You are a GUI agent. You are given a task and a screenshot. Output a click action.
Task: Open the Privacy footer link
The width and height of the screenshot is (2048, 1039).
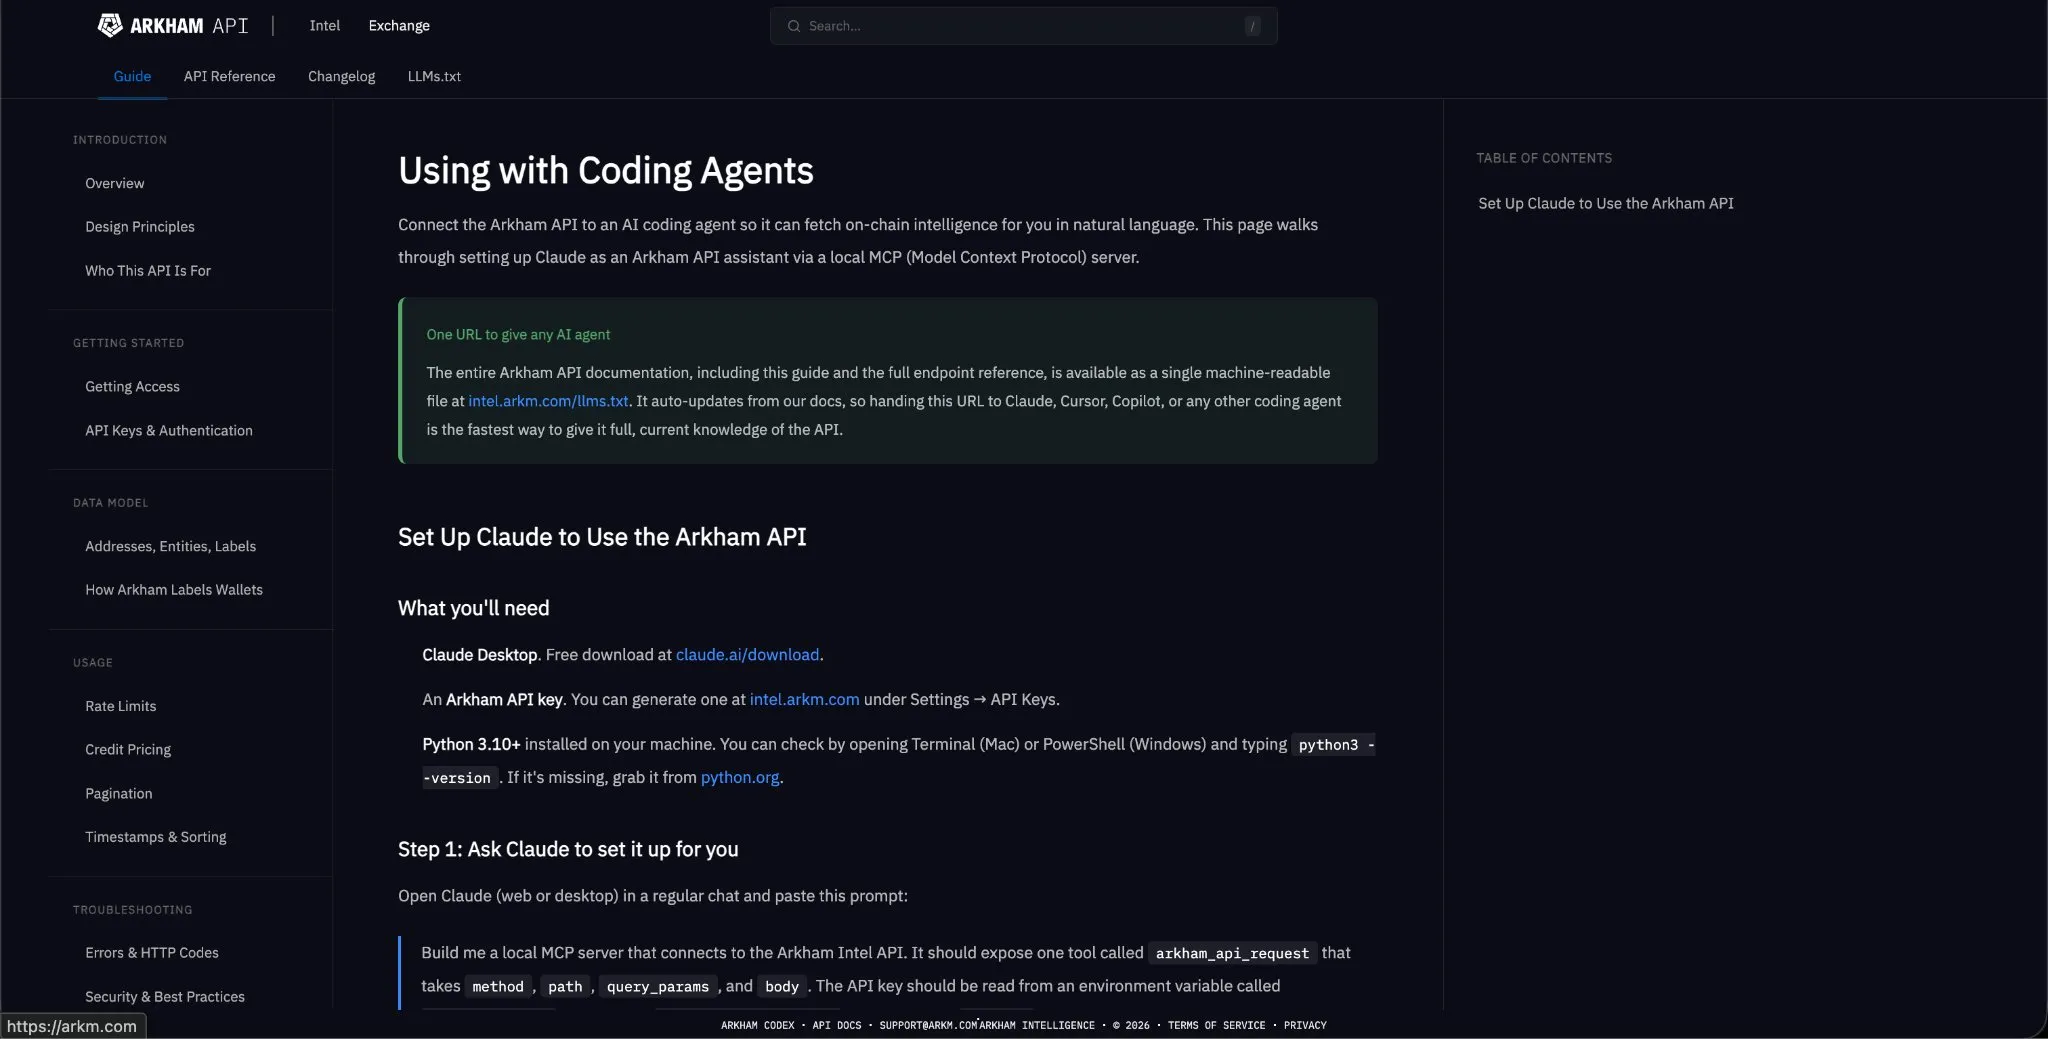pyautogui.click(x=1305, y=1025)
